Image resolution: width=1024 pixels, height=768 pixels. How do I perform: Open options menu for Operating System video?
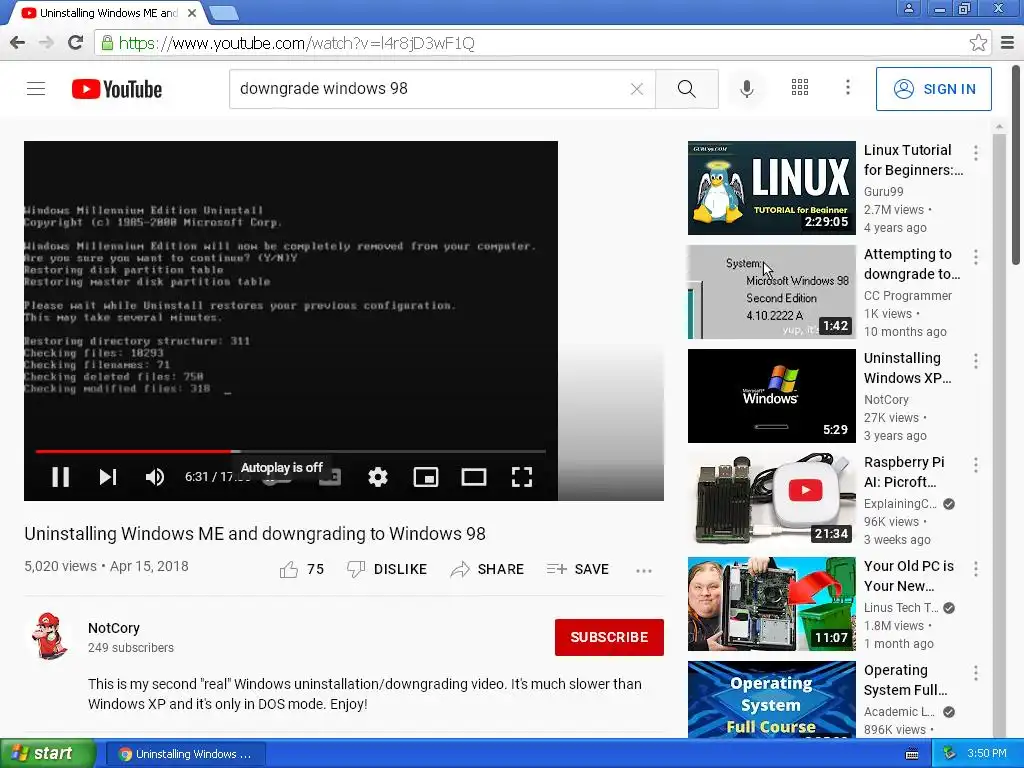point(976,673)
